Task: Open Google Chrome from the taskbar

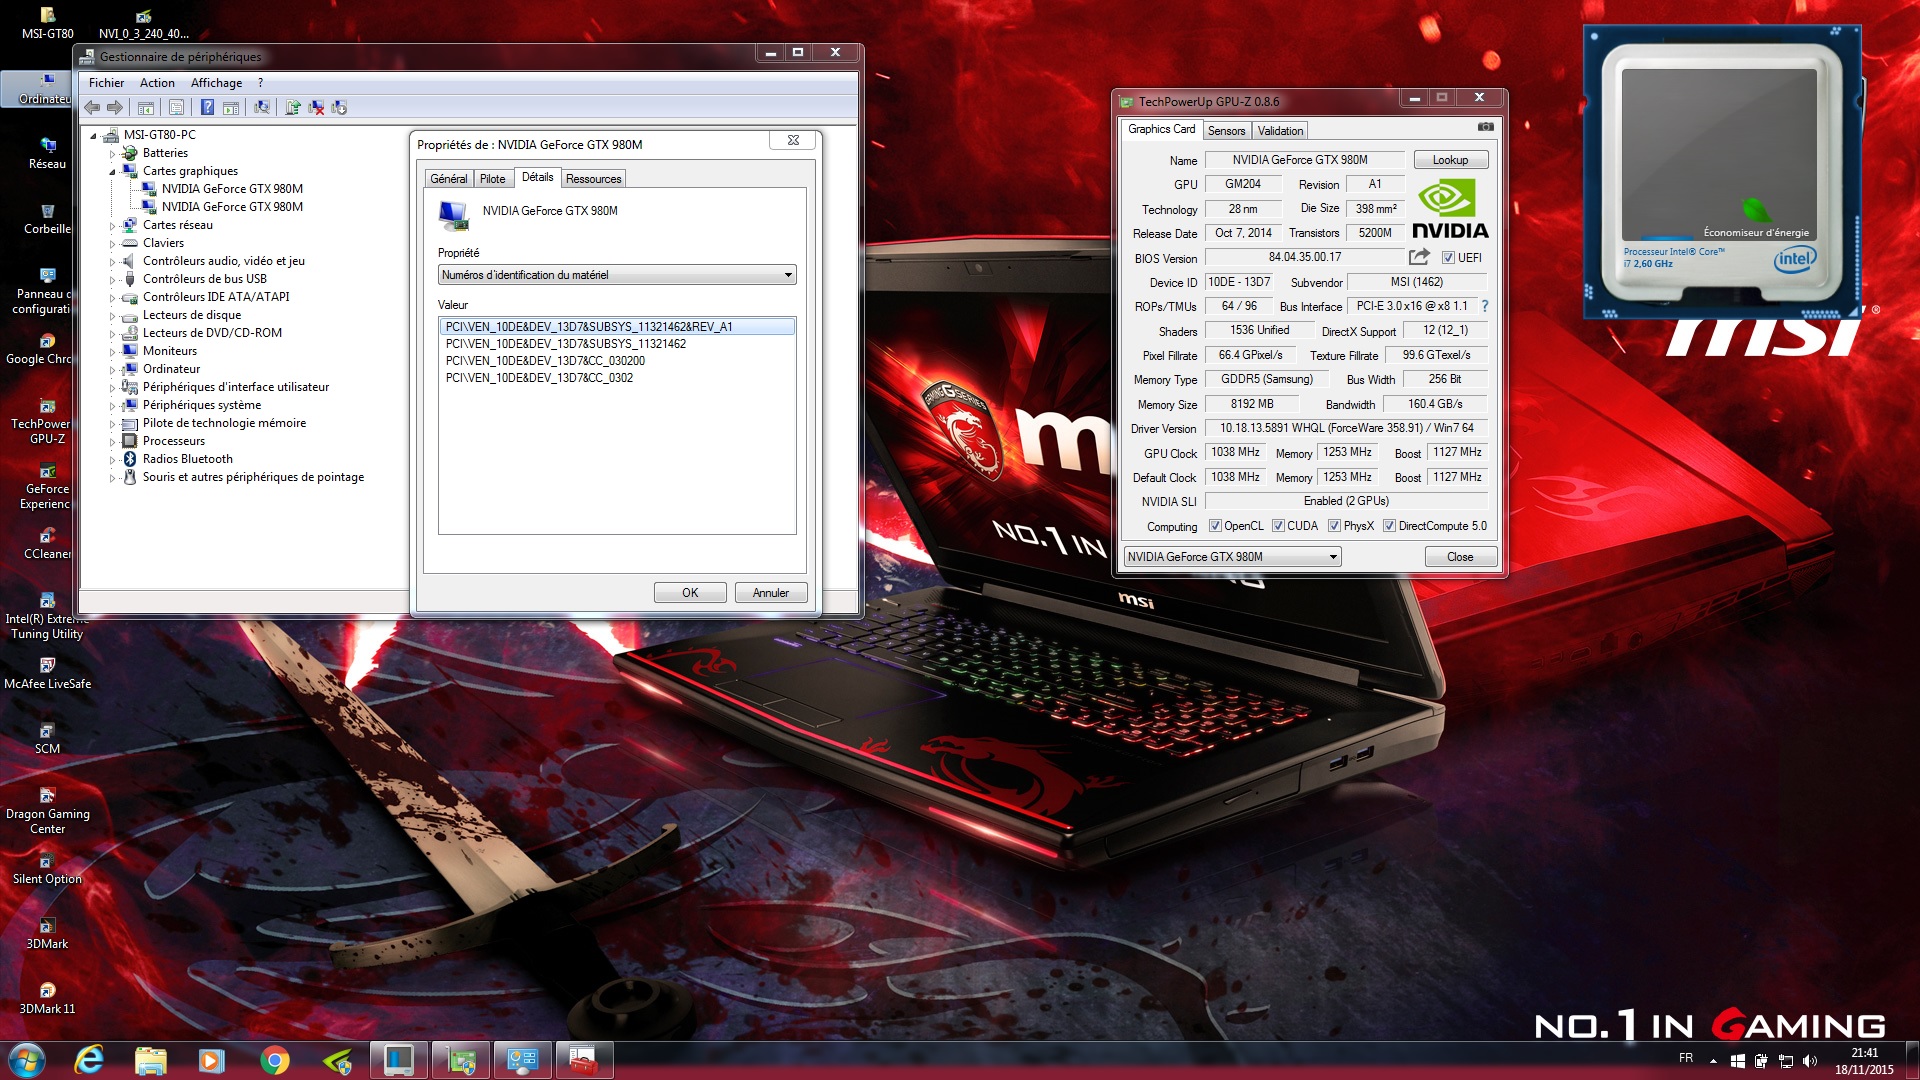Action: pyautogui.click(x=274, y=1060)
